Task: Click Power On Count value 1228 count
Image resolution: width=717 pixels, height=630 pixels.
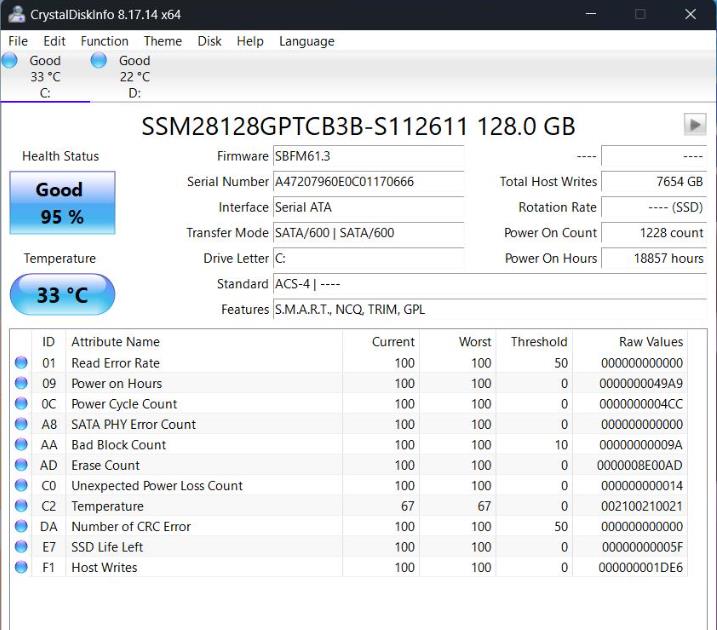Action: click(x=654, y=233)
